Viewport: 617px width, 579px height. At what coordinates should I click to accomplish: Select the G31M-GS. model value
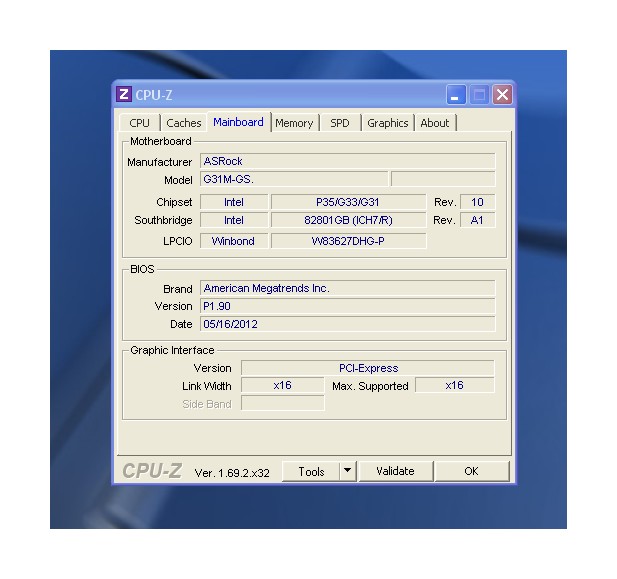tap(294, 179)
